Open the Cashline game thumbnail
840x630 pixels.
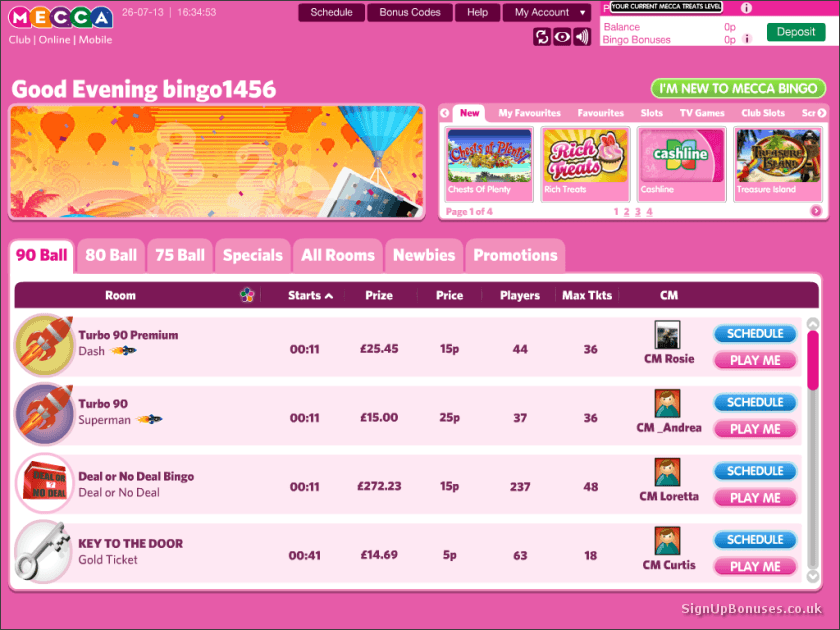681,163
